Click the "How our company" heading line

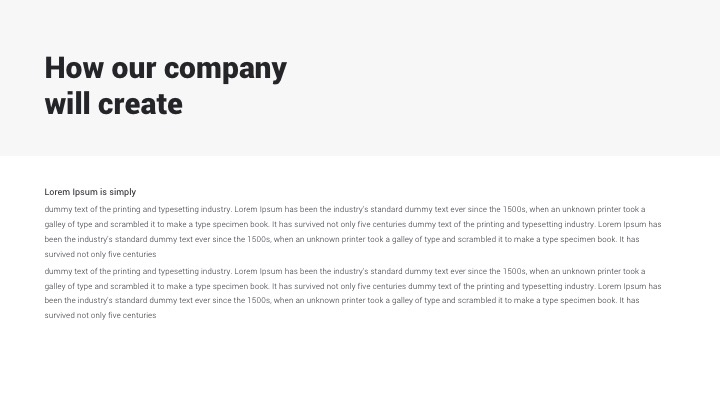[165, 68]
